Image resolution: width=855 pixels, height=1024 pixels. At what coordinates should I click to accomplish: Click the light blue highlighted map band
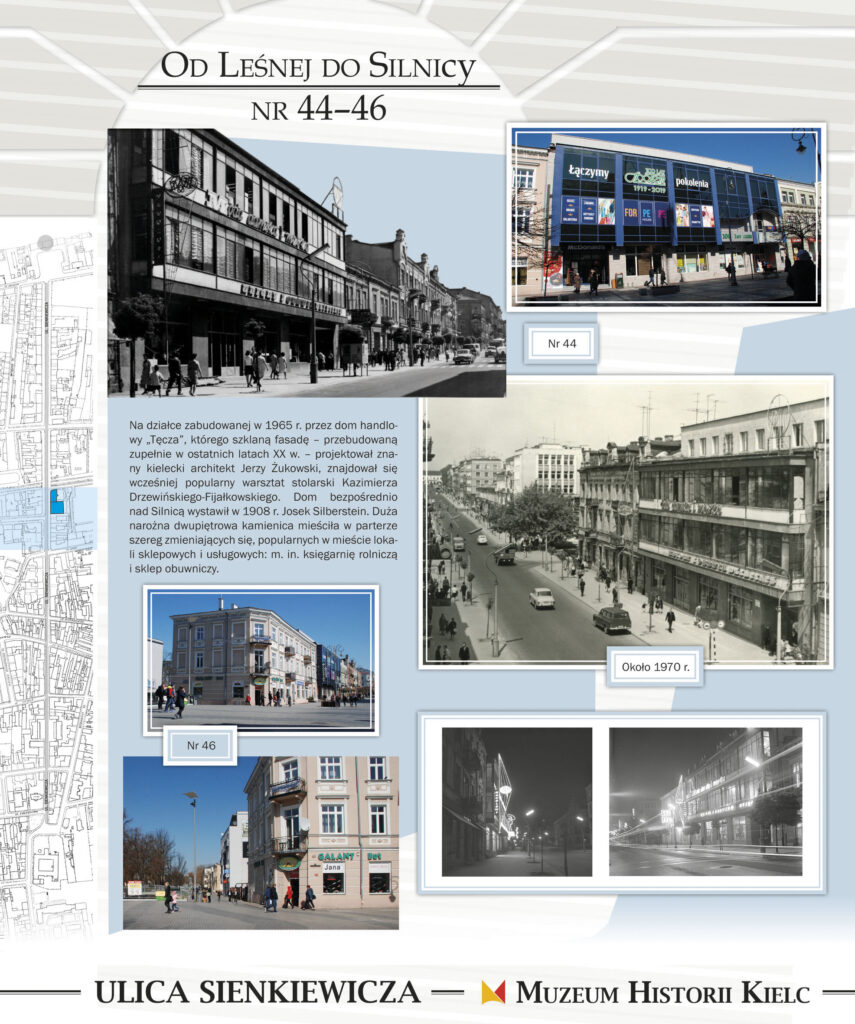[x=48, y=519]
